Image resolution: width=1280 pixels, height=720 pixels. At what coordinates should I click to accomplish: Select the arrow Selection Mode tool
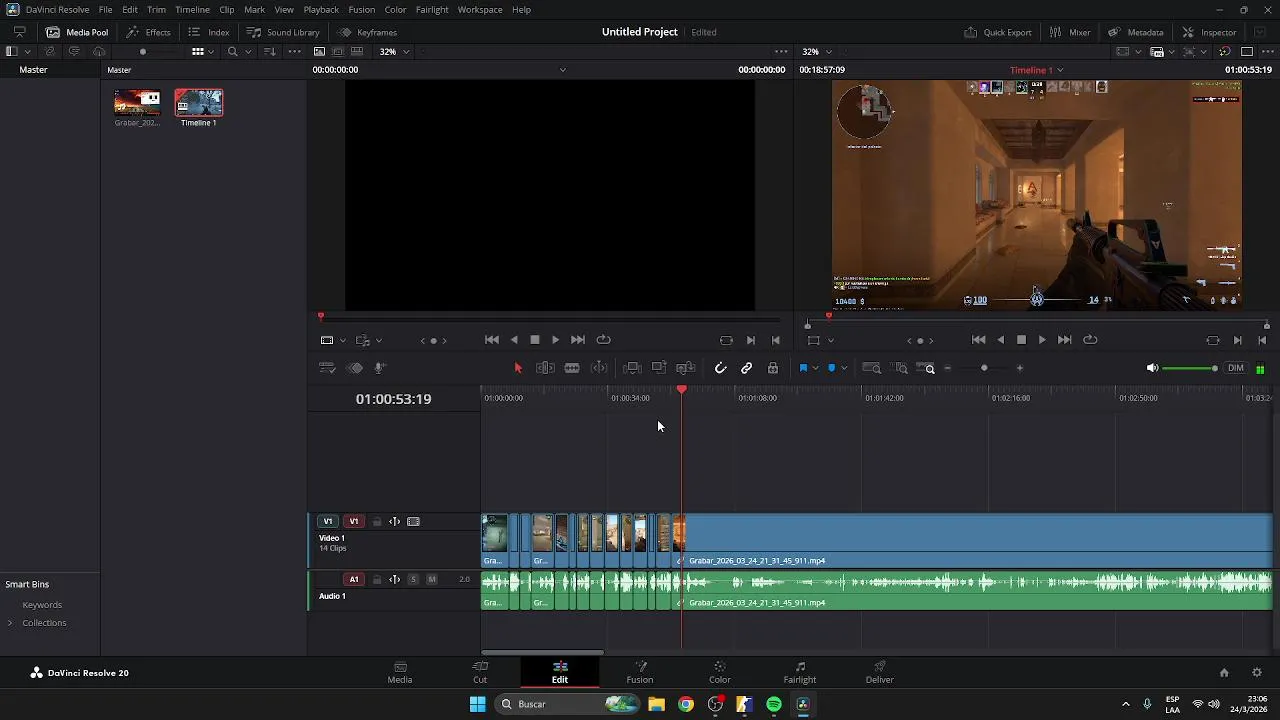(x=518, y=368)
